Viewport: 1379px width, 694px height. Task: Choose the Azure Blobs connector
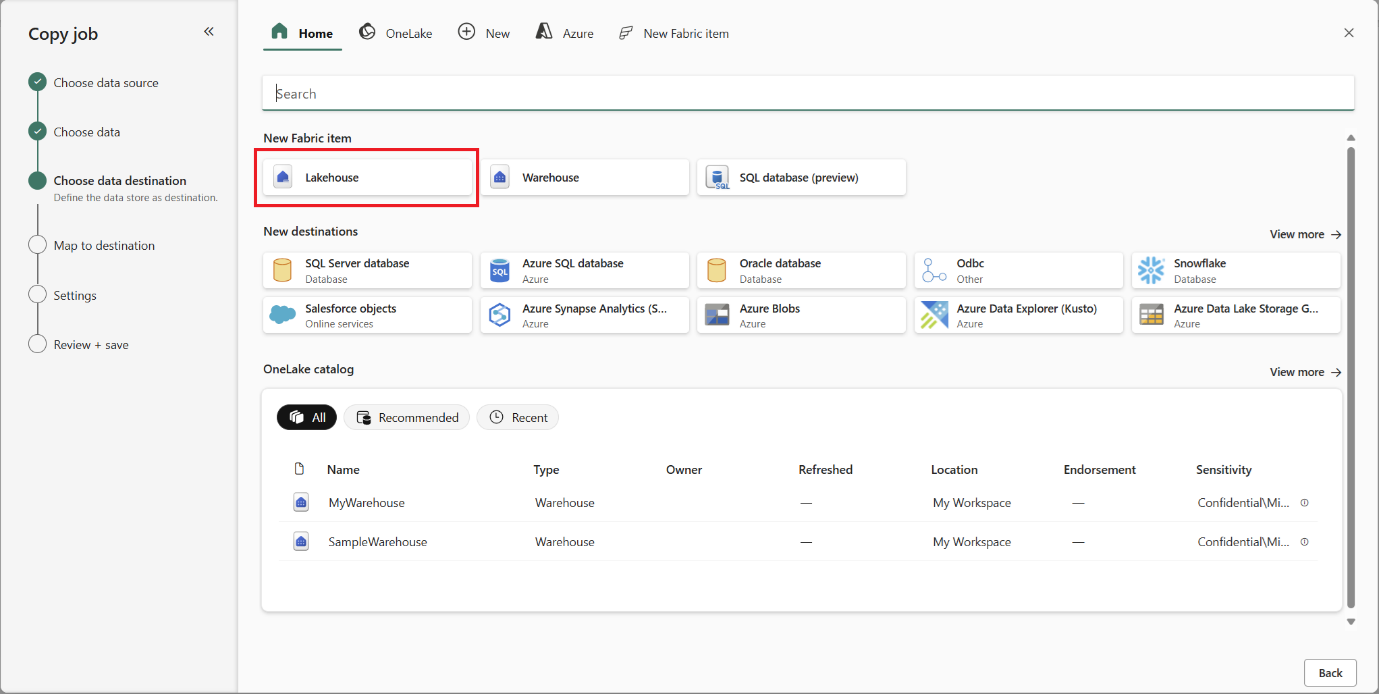(801, 316)
